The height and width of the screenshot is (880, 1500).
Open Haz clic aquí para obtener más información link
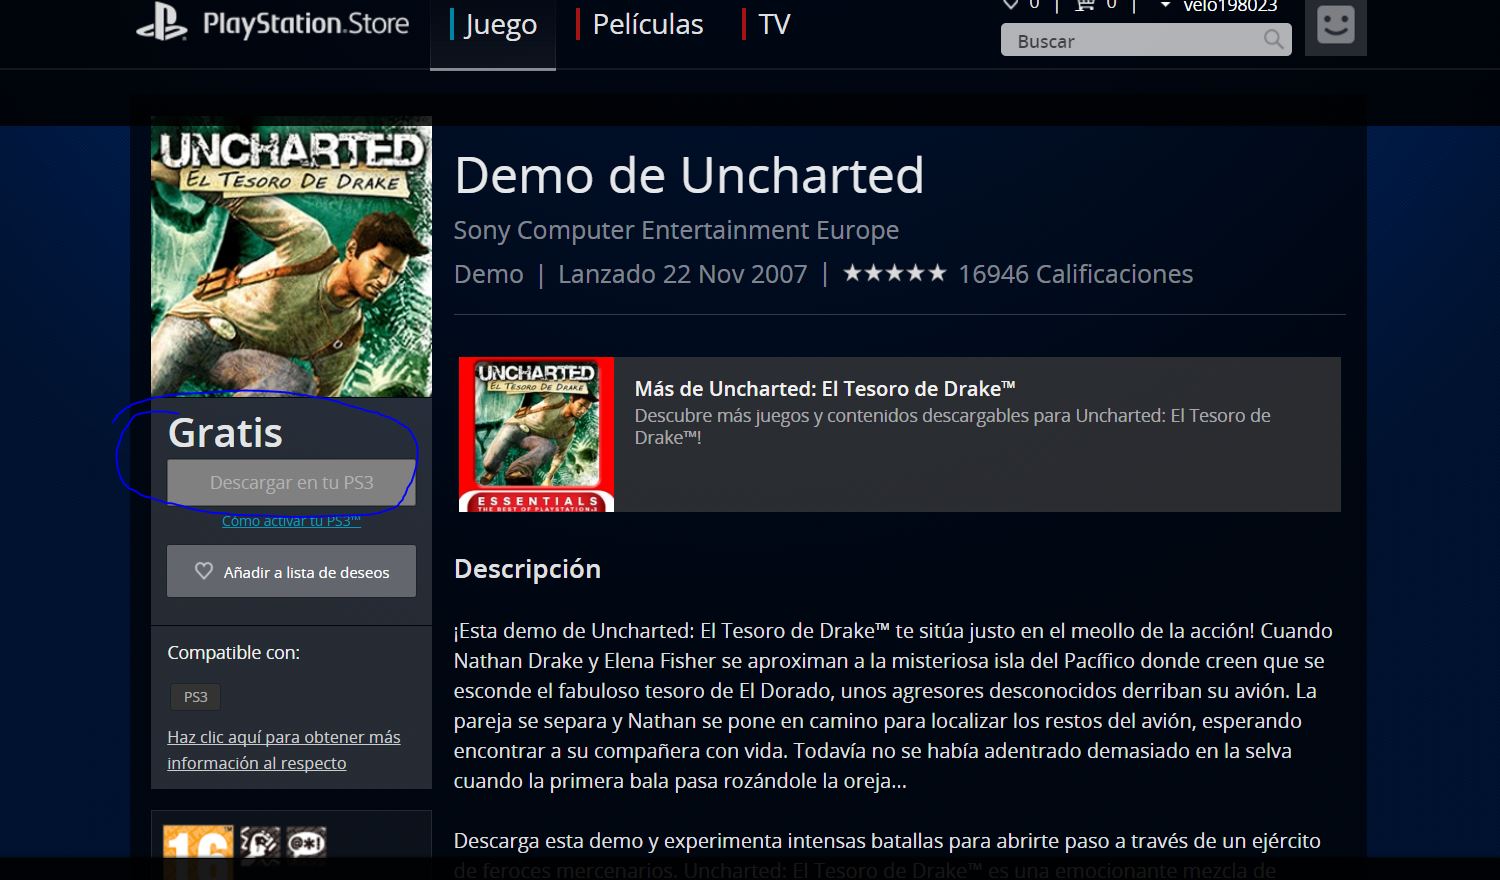284,750
